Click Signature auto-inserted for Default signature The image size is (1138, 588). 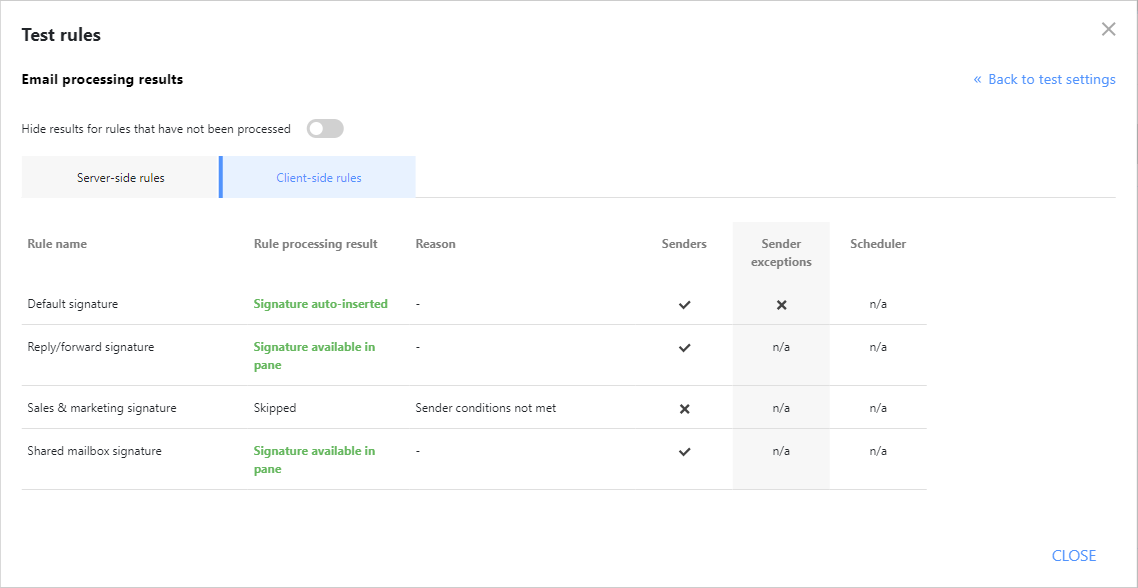[320, 304]
